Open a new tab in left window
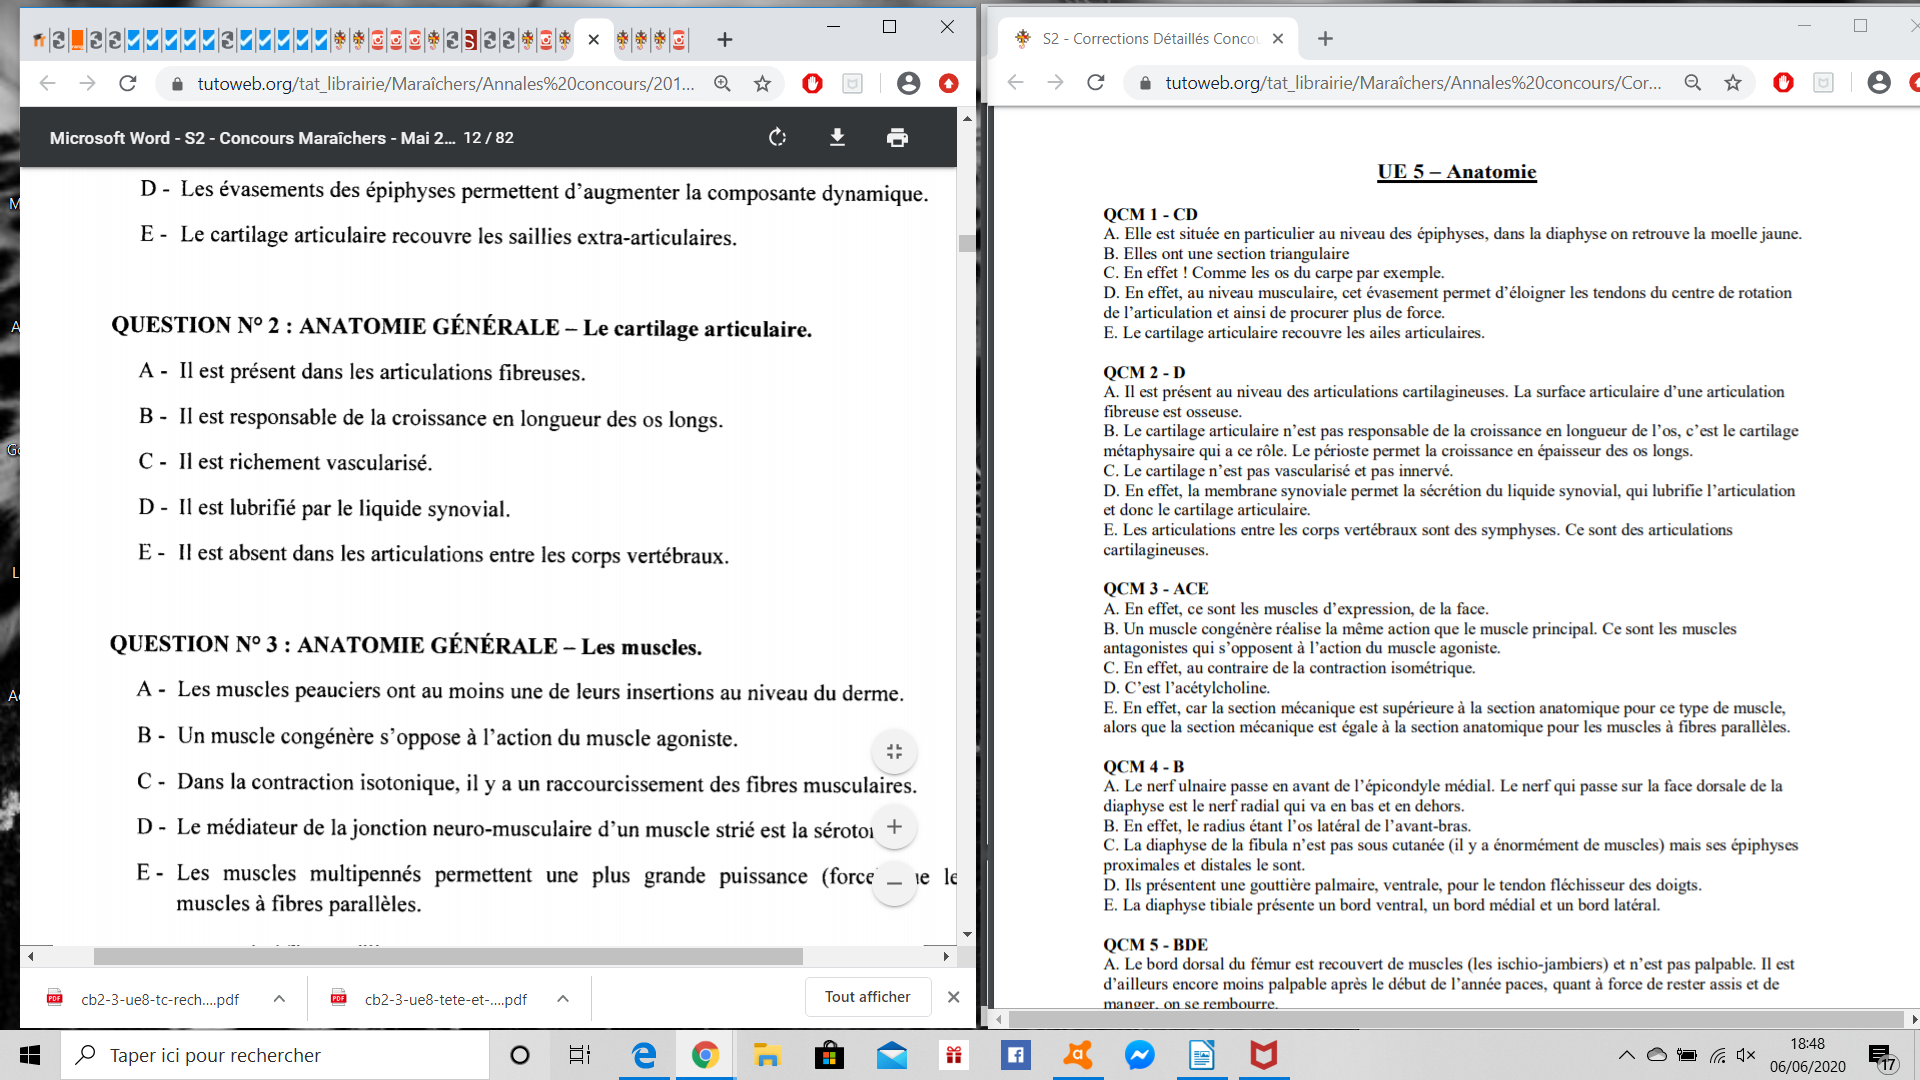The width and height of the screenshot is (1920, 1080). (x=725, y=40)
